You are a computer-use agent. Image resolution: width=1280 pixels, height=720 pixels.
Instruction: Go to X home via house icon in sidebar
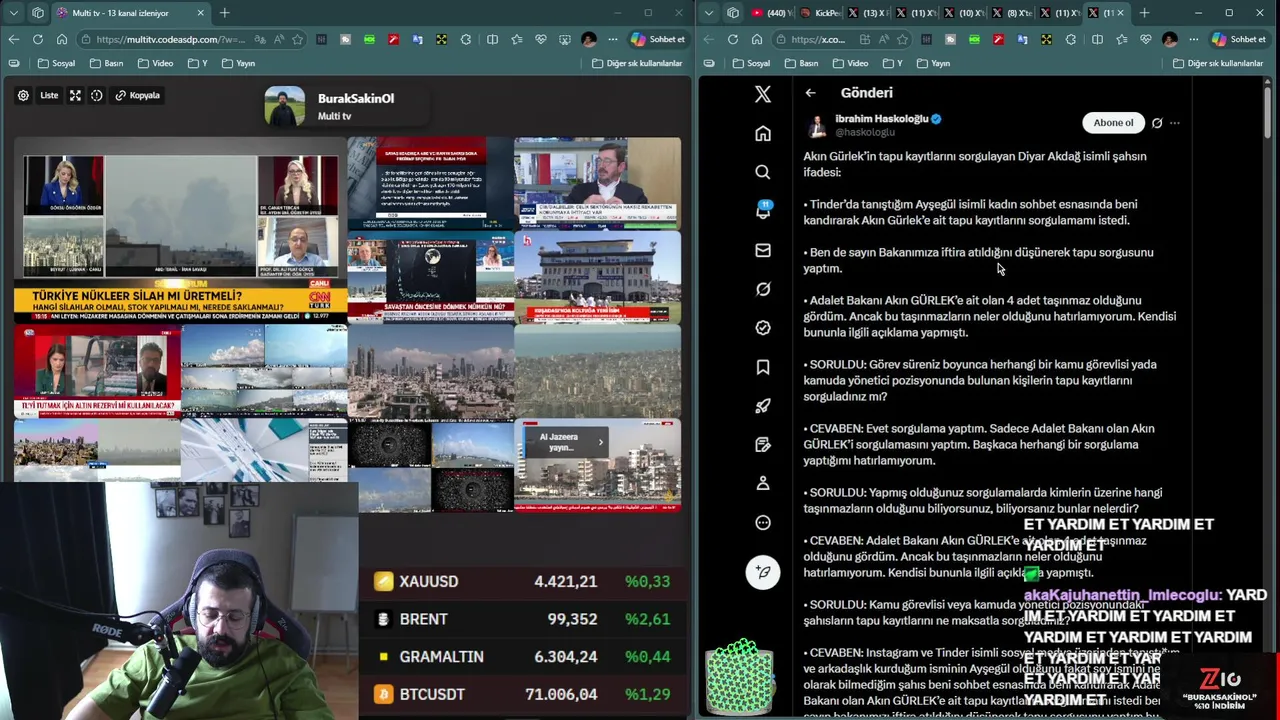coord(763,133)
